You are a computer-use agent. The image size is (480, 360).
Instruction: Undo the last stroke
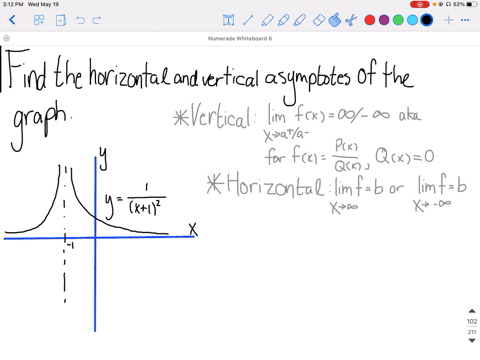pyautogui.click(x=80, y=20)
